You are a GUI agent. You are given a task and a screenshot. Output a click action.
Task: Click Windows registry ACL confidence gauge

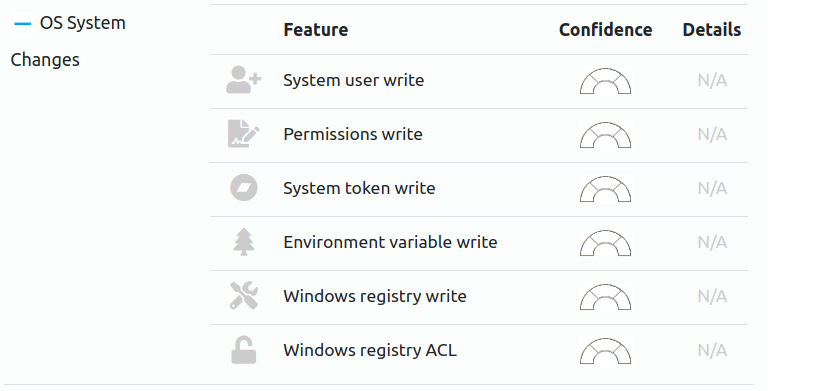tap(605, 351)
